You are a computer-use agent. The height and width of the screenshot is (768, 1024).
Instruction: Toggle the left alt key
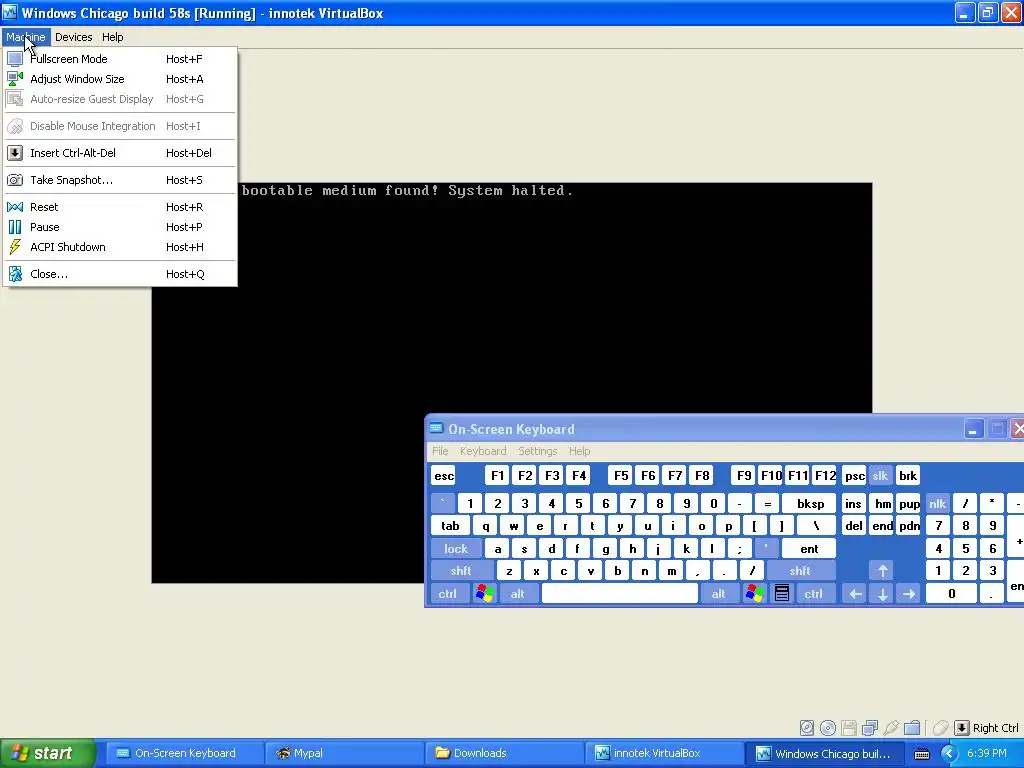tap(518, 594)
